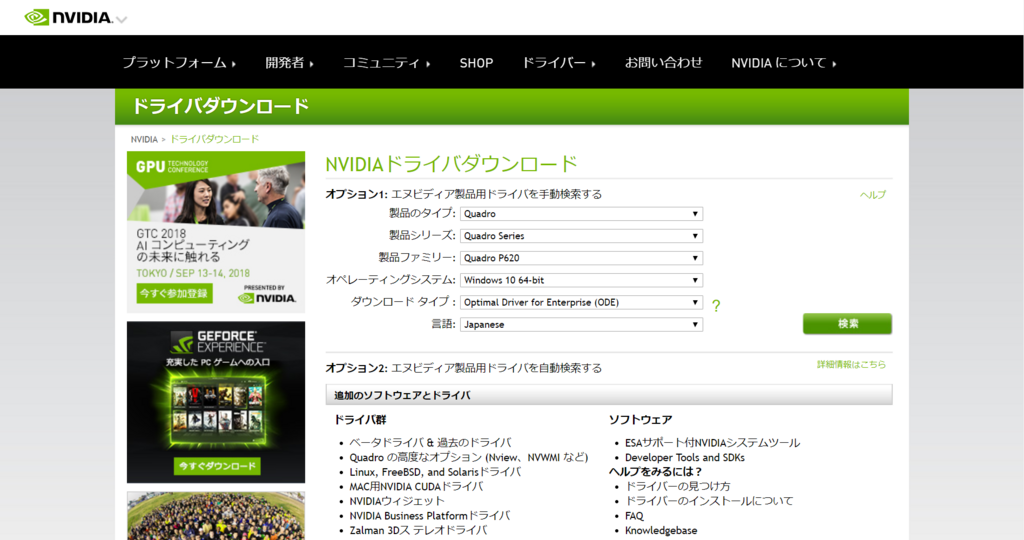Open the Zalman 3Dステレオドライバ link
The height and width of the screenshot is (540, 1024).
point(418,530)
